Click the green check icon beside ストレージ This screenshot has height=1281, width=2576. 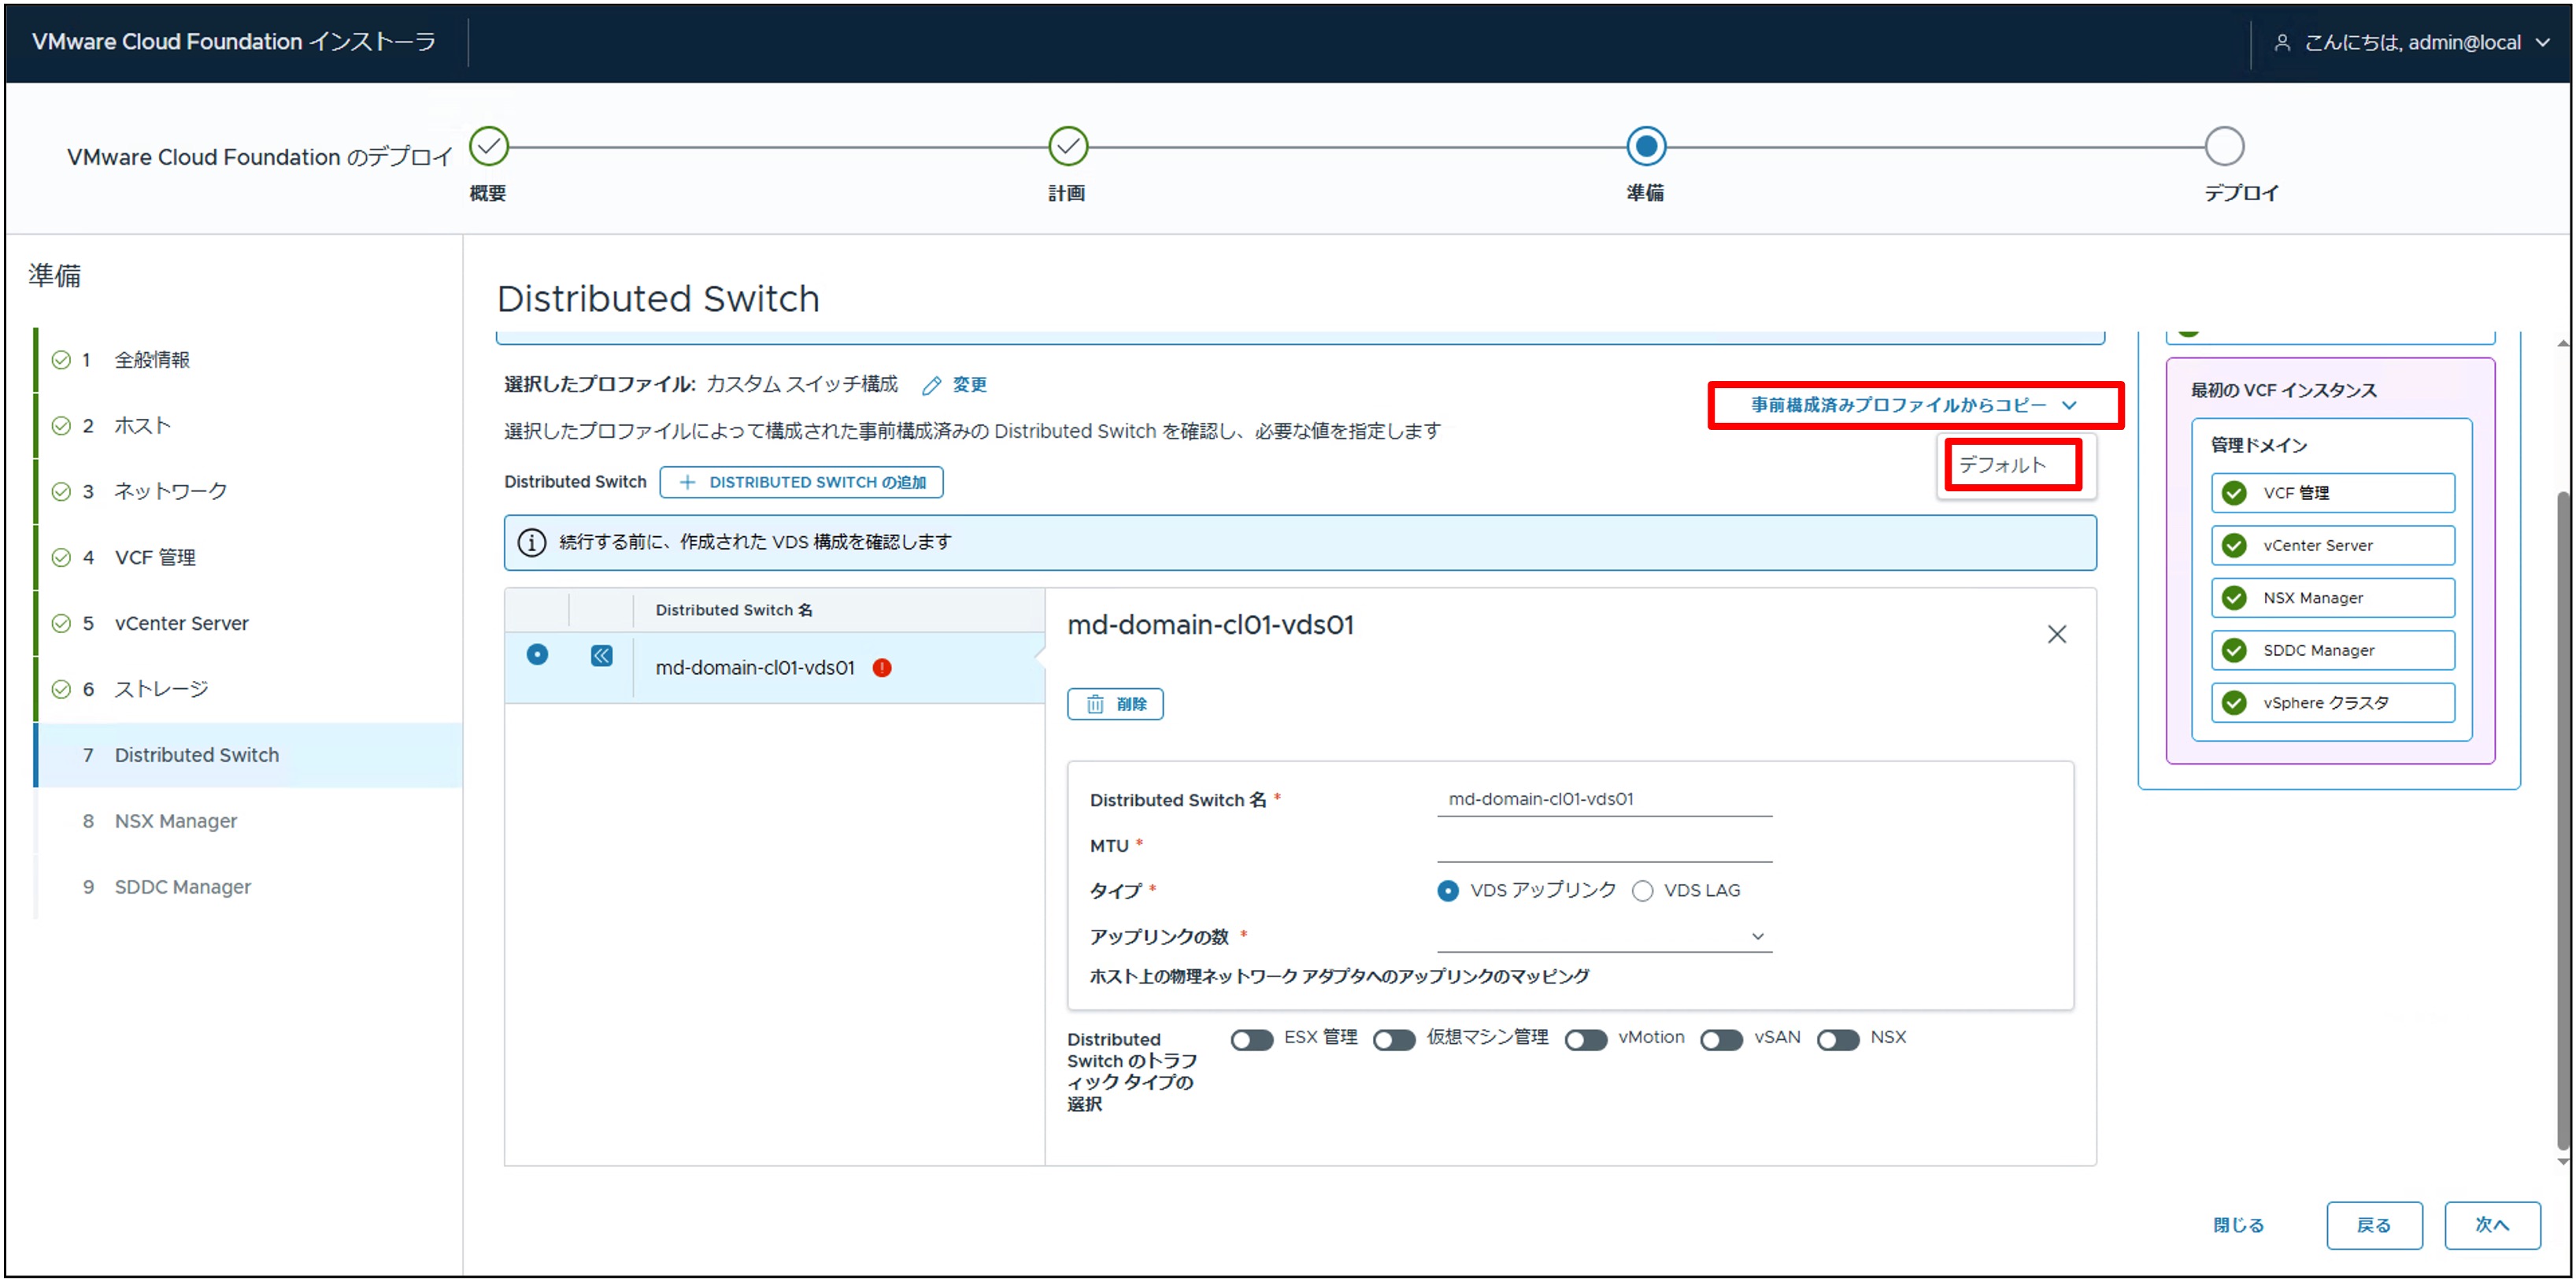62,690
